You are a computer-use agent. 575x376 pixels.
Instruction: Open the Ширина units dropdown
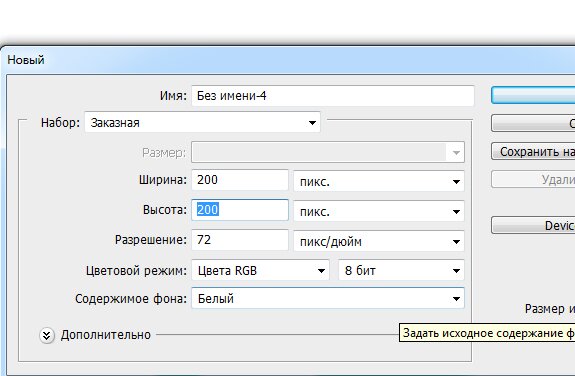[x=379, y=181]
